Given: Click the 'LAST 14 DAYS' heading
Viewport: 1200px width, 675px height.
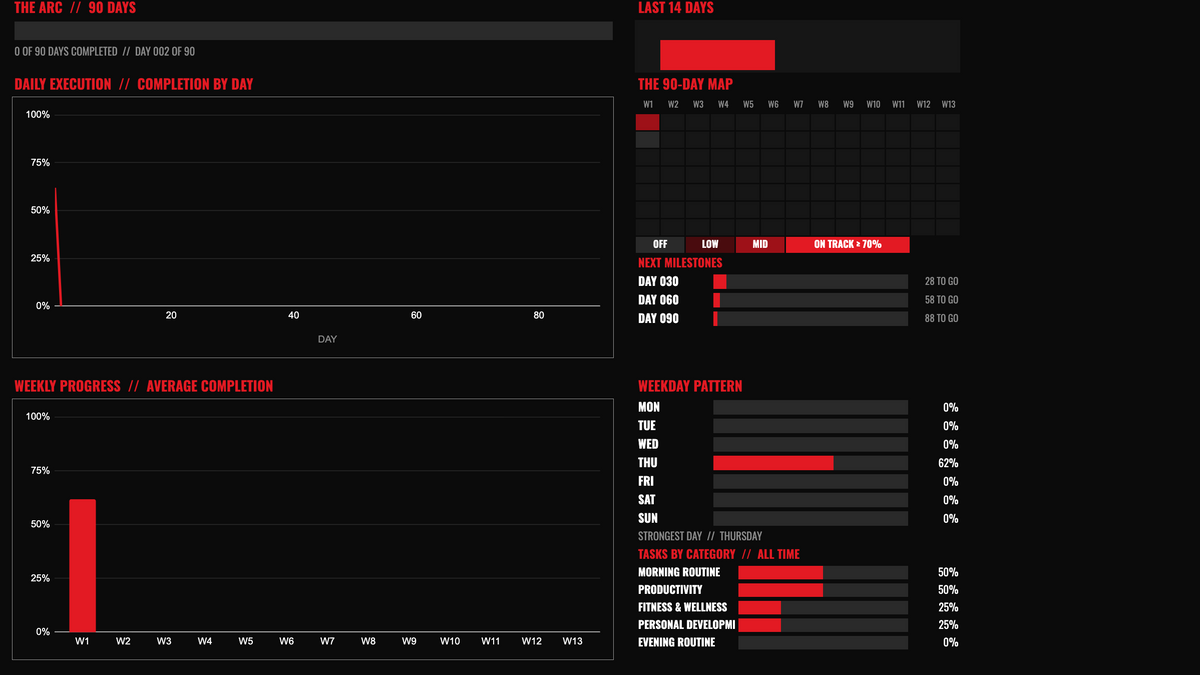Looking at the screenshot, I should [676, 8].
